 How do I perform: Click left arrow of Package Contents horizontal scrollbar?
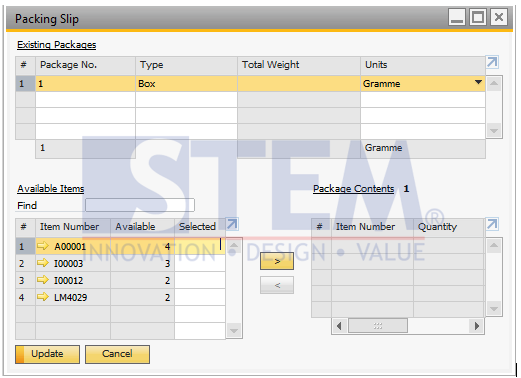point(339,326)
